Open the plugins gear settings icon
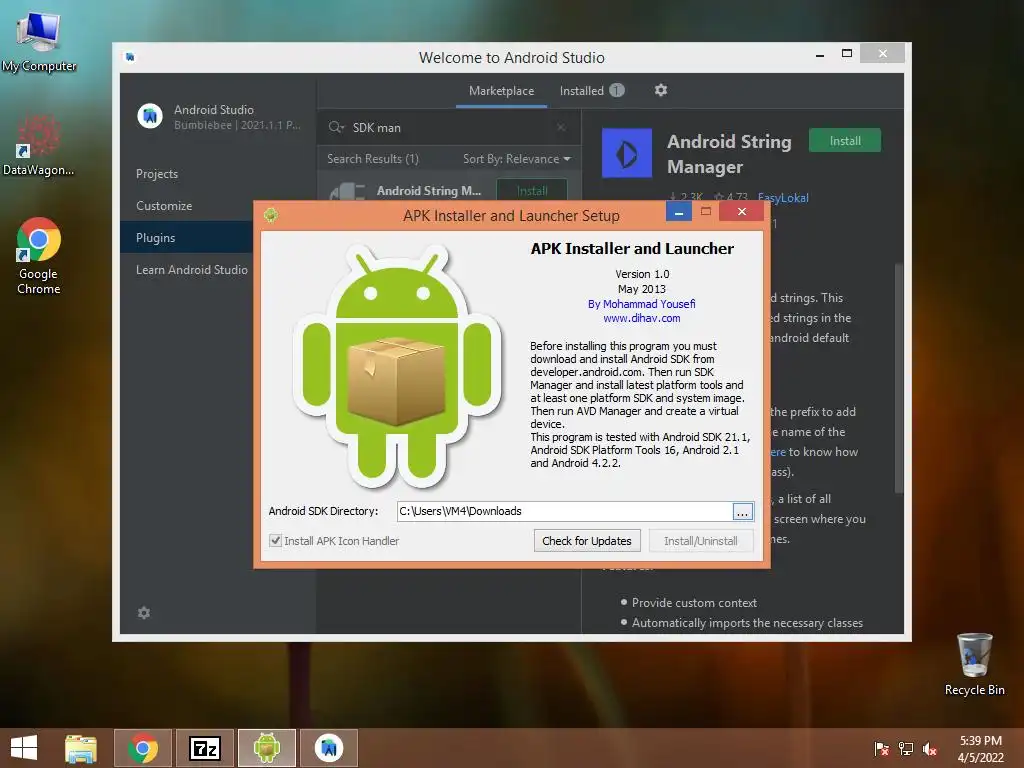Screen dimensions: 1024x768 coord(661,90)
